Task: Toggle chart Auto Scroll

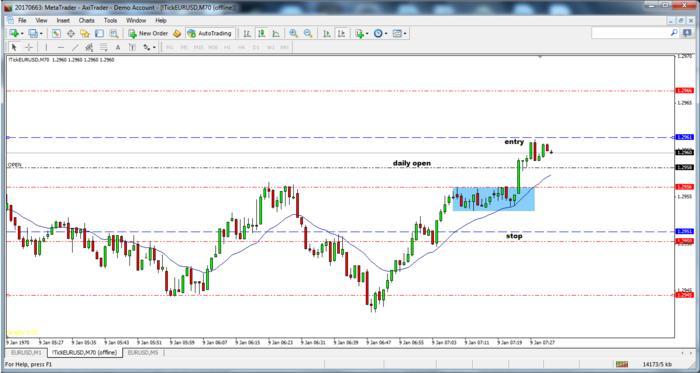Action: [x=327, y=33]
